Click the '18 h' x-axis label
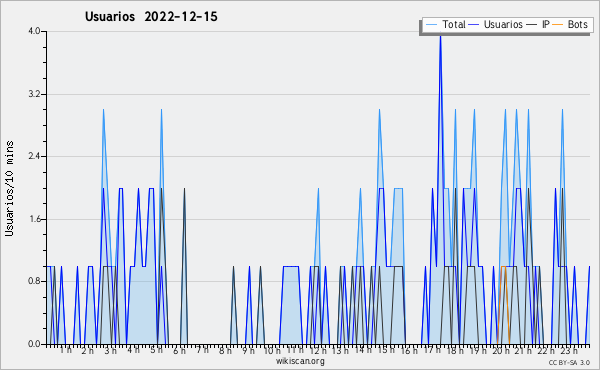Viewport: 600px width, 370px height. point(455,350)
